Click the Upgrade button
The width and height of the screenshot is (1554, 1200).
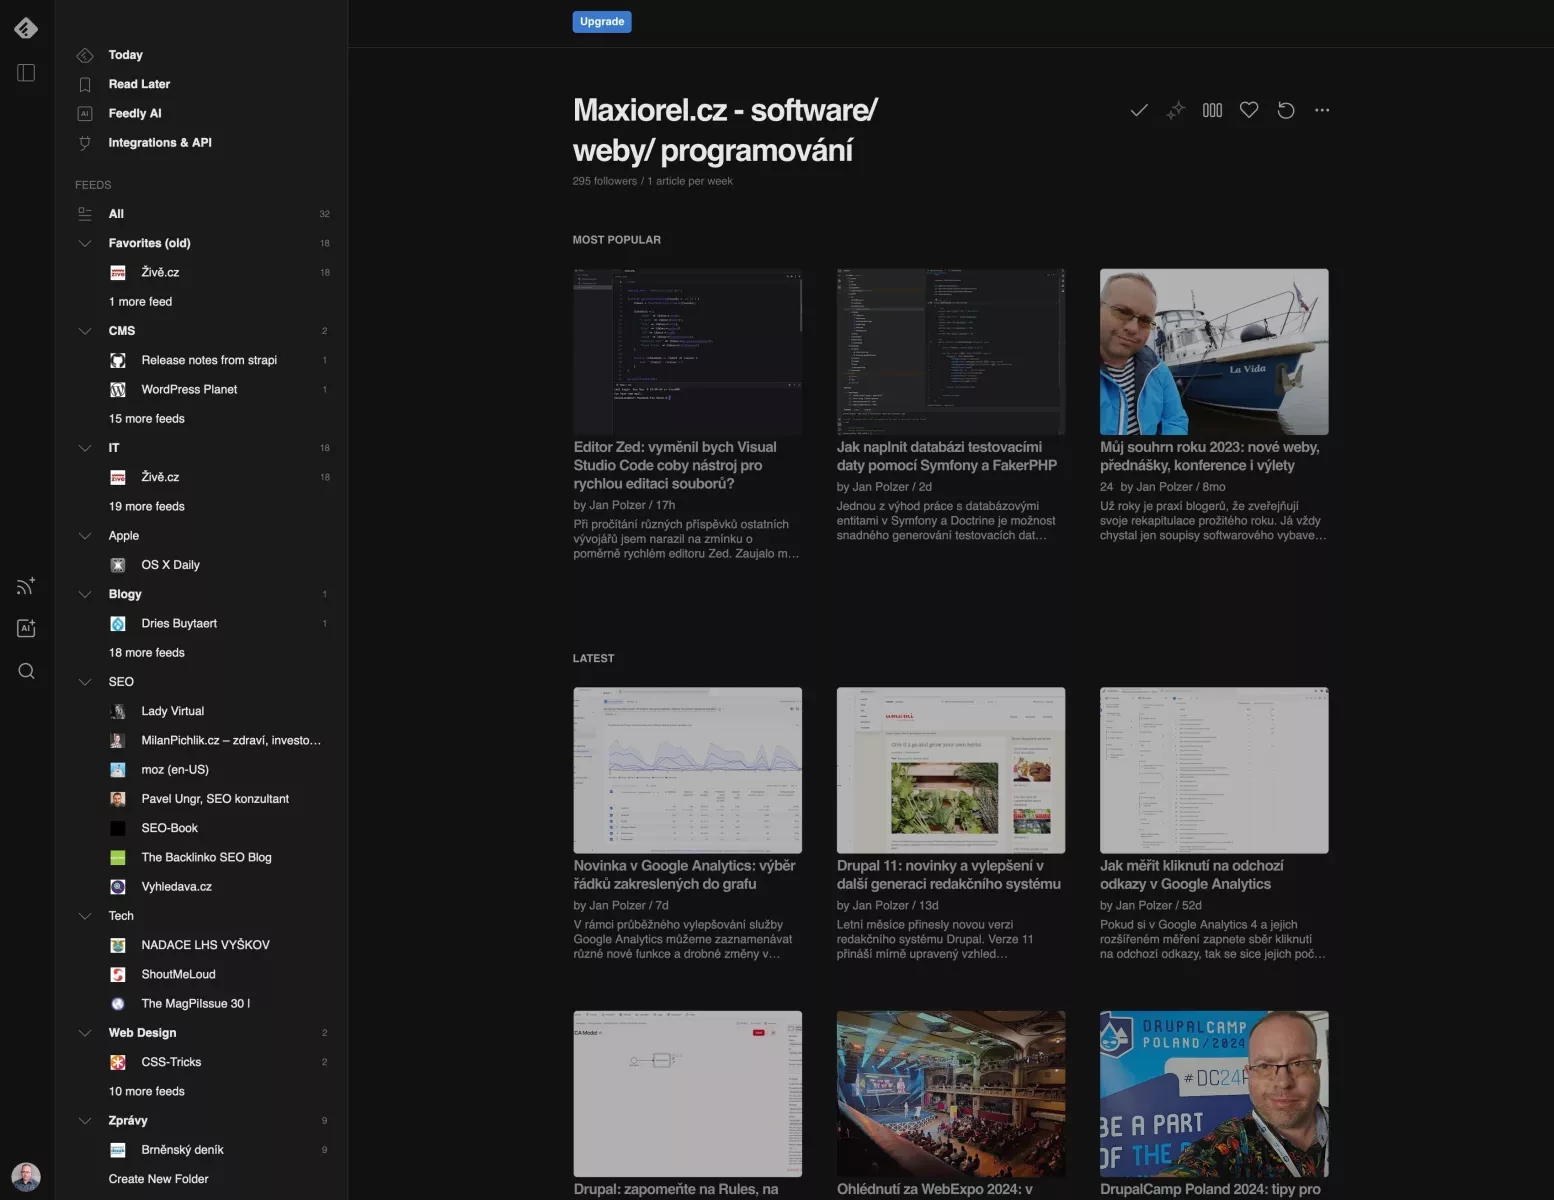602,22
